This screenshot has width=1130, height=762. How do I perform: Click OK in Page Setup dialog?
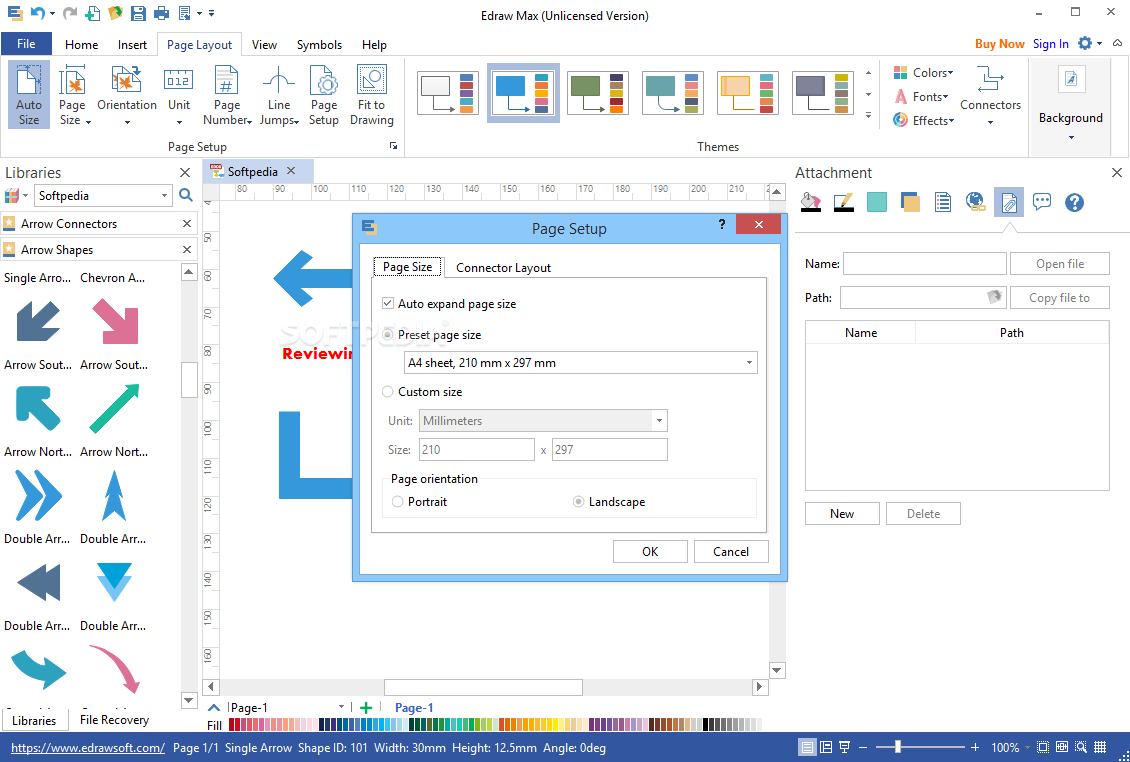tap(650, 551)
